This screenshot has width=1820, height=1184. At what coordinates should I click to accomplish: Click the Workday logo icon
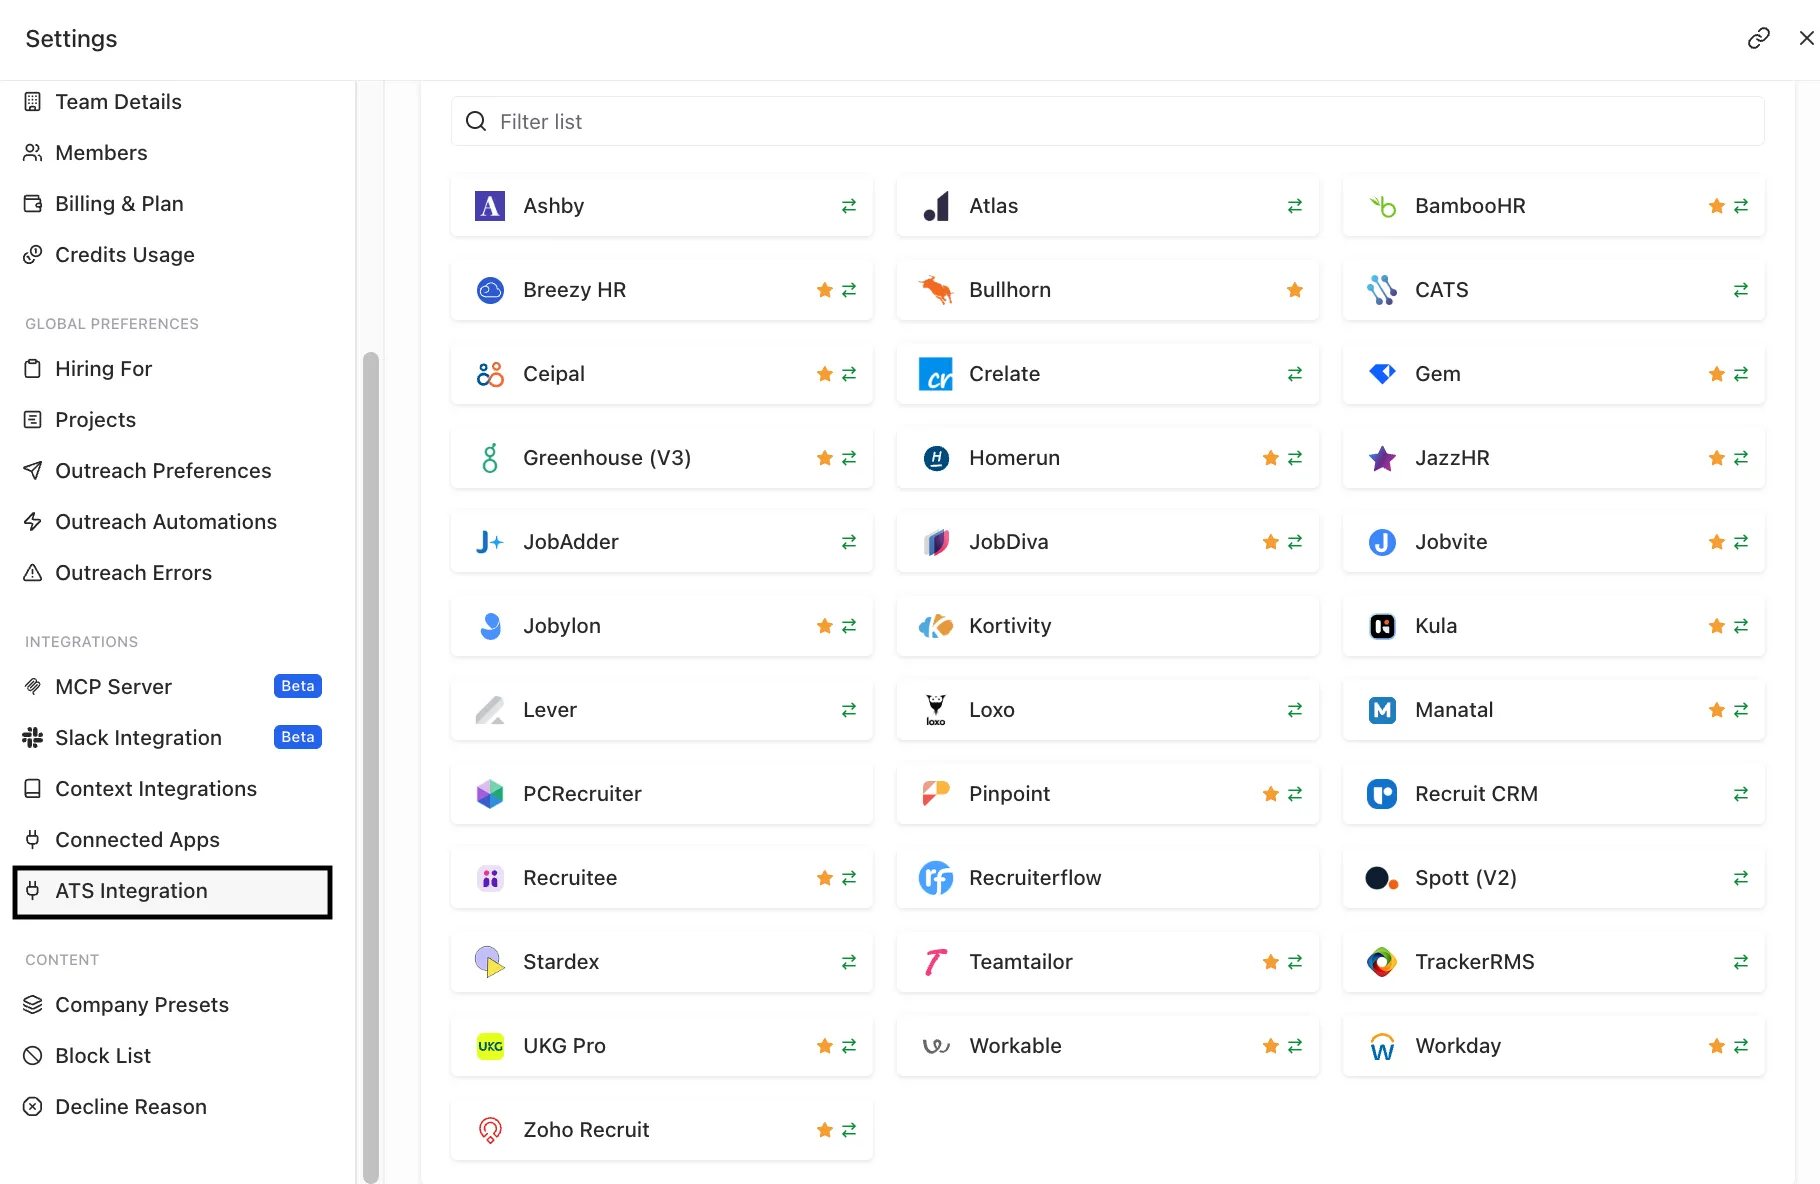[x=1382, y=1046]
